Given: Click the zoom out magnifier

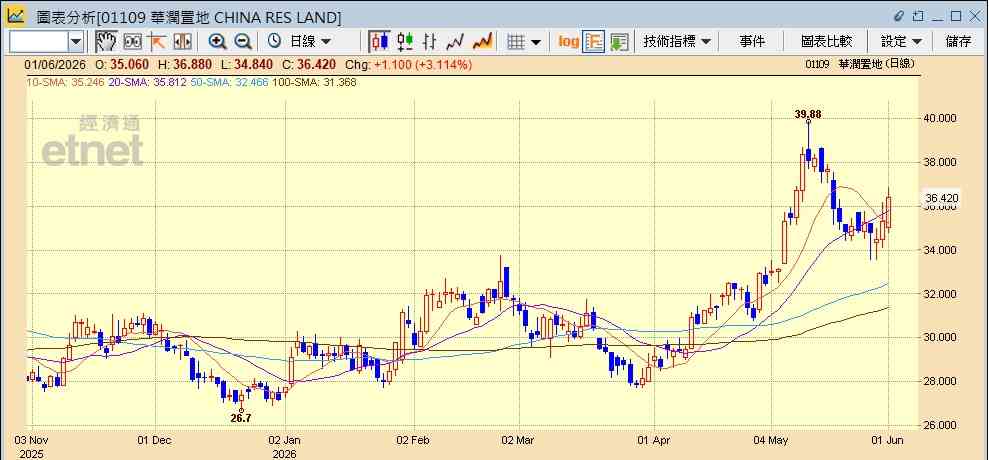Looking at the screenshot, I should point(243,42).
